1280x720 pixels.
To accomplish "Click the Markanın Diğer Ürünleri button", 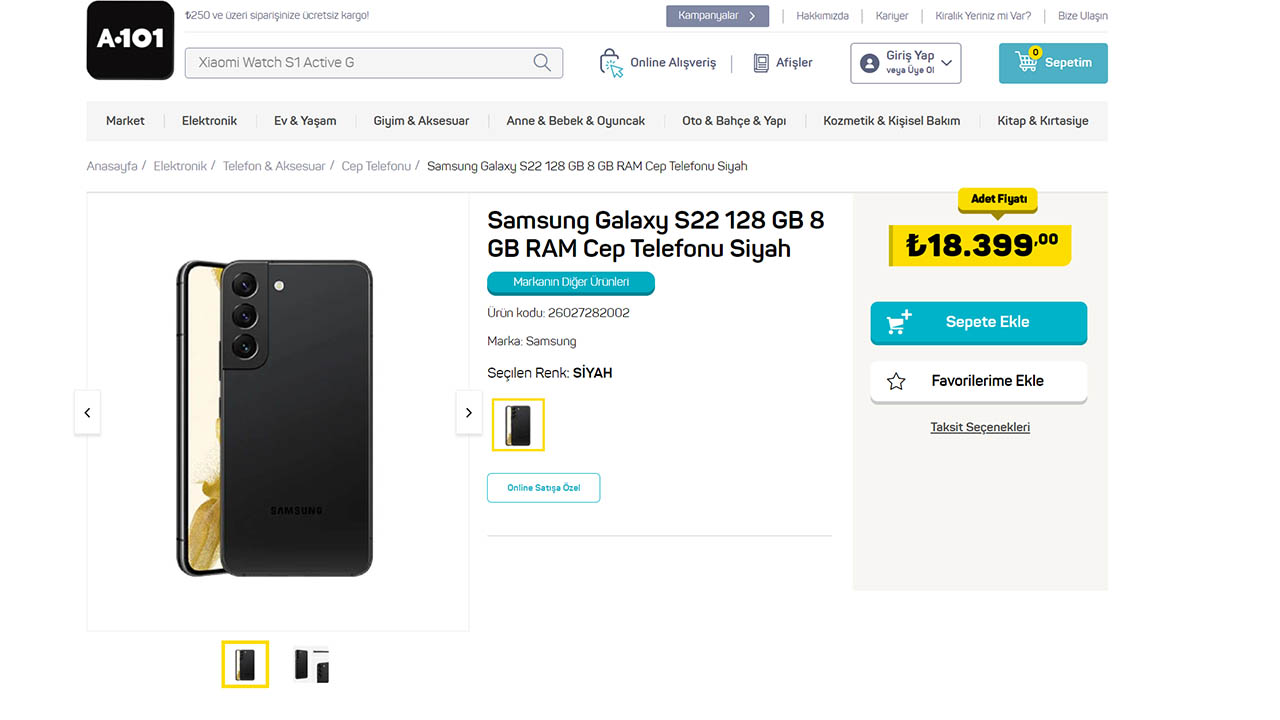I will [x=571, y=283].
